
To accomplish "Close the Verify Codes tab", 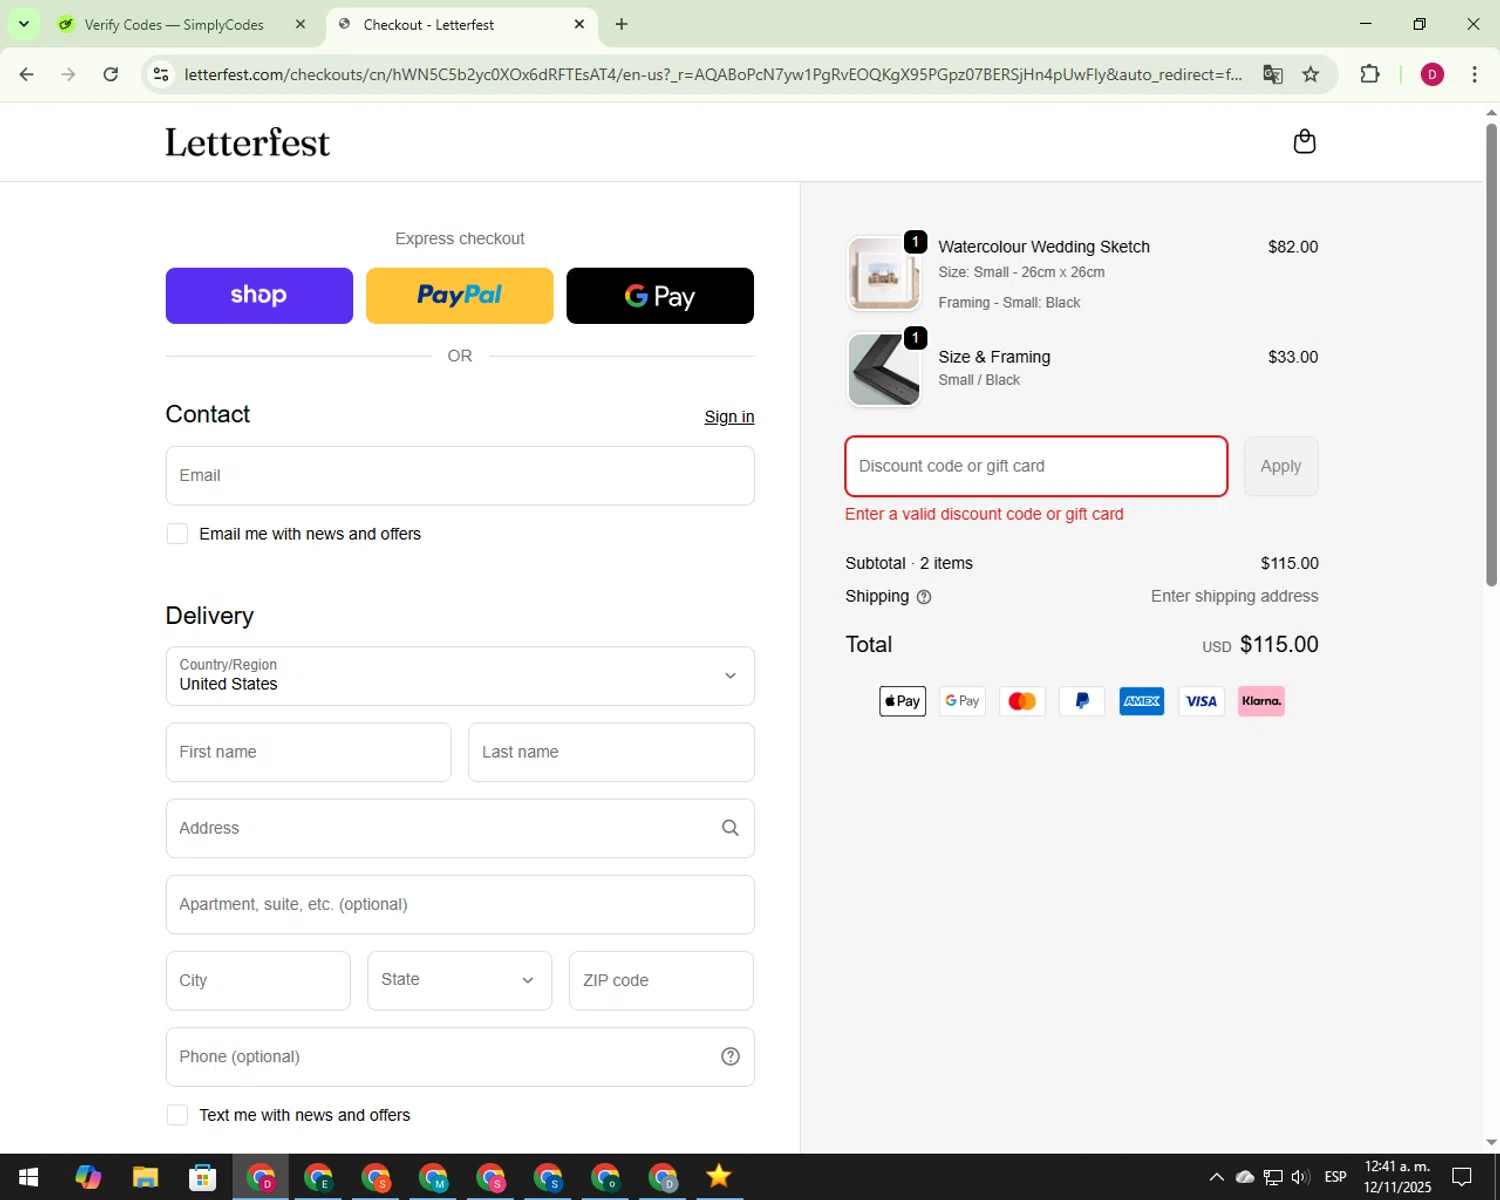I will (x=300, y=24).
